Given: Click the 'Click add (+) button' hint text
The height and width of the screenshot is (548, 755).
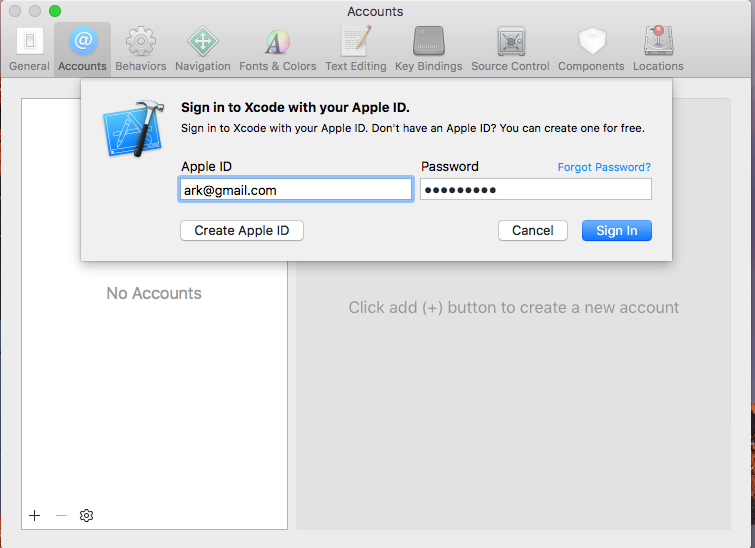Looking at the screenshot, I should (x=514, y=308).
